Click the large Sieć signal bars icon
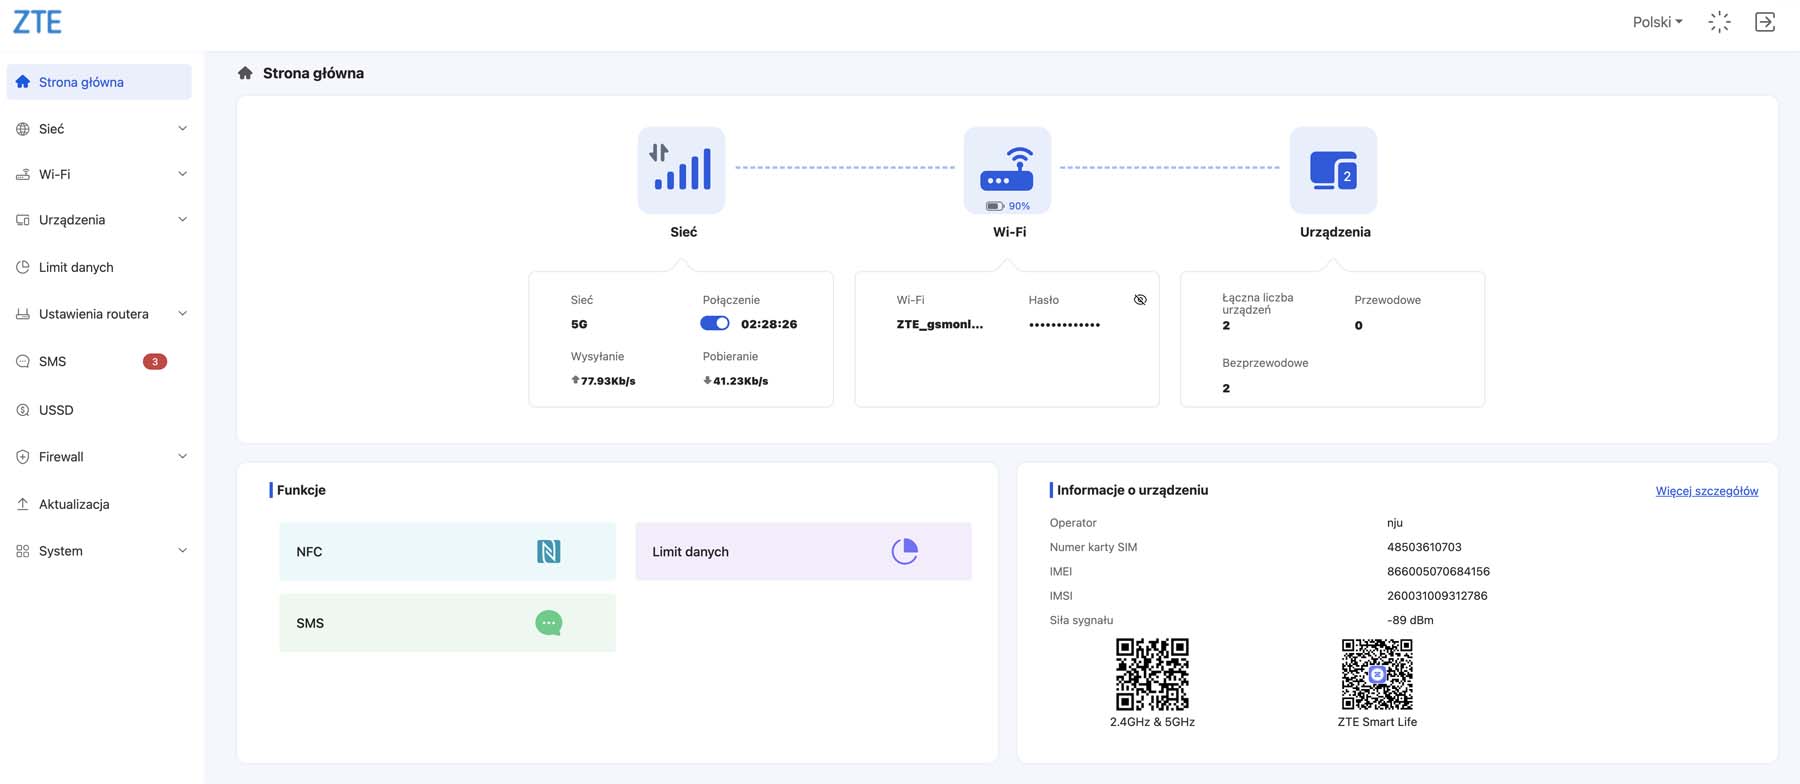The image size is (1800, 784). point(681,170)
